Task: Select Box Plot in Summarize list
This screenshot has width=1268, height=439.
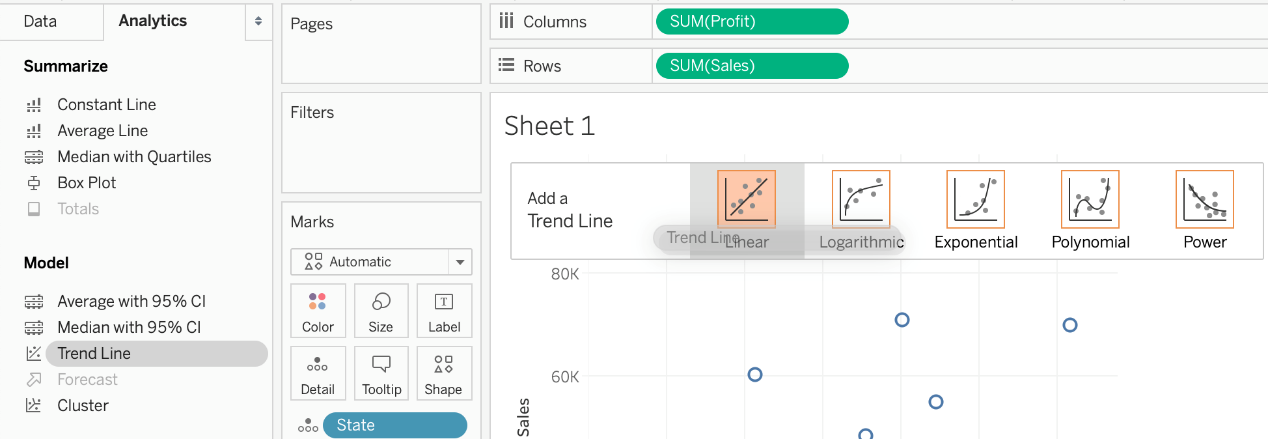Action: click(86, 183)
